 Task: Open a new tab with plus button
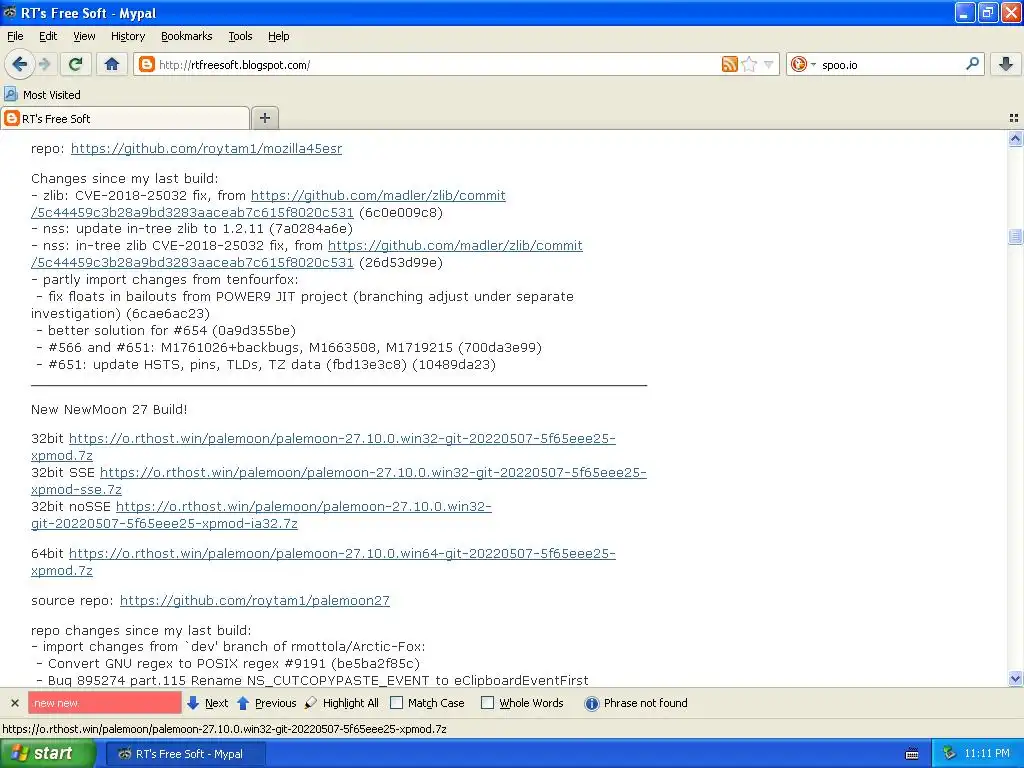(x=264, y=118)
